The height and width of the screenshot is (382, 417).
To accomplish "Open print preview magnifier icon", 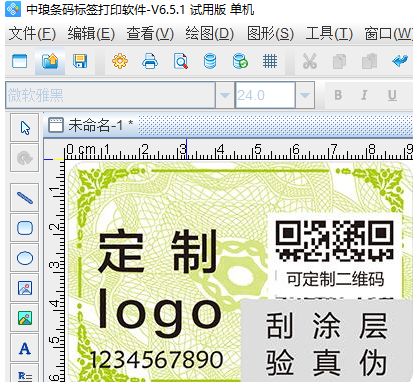I will point(181,61).
